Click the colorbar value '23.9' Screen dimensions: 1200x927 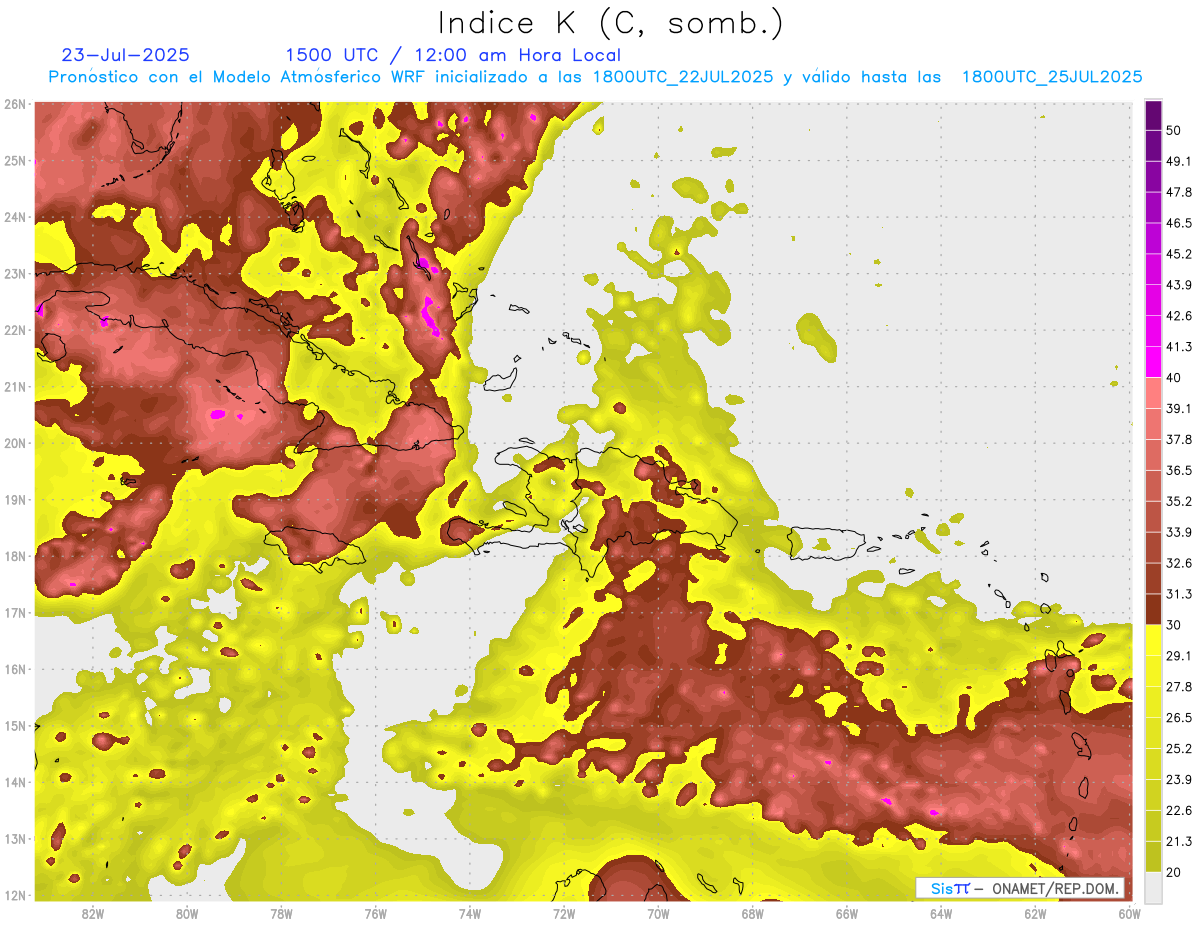click(1179, 780)
